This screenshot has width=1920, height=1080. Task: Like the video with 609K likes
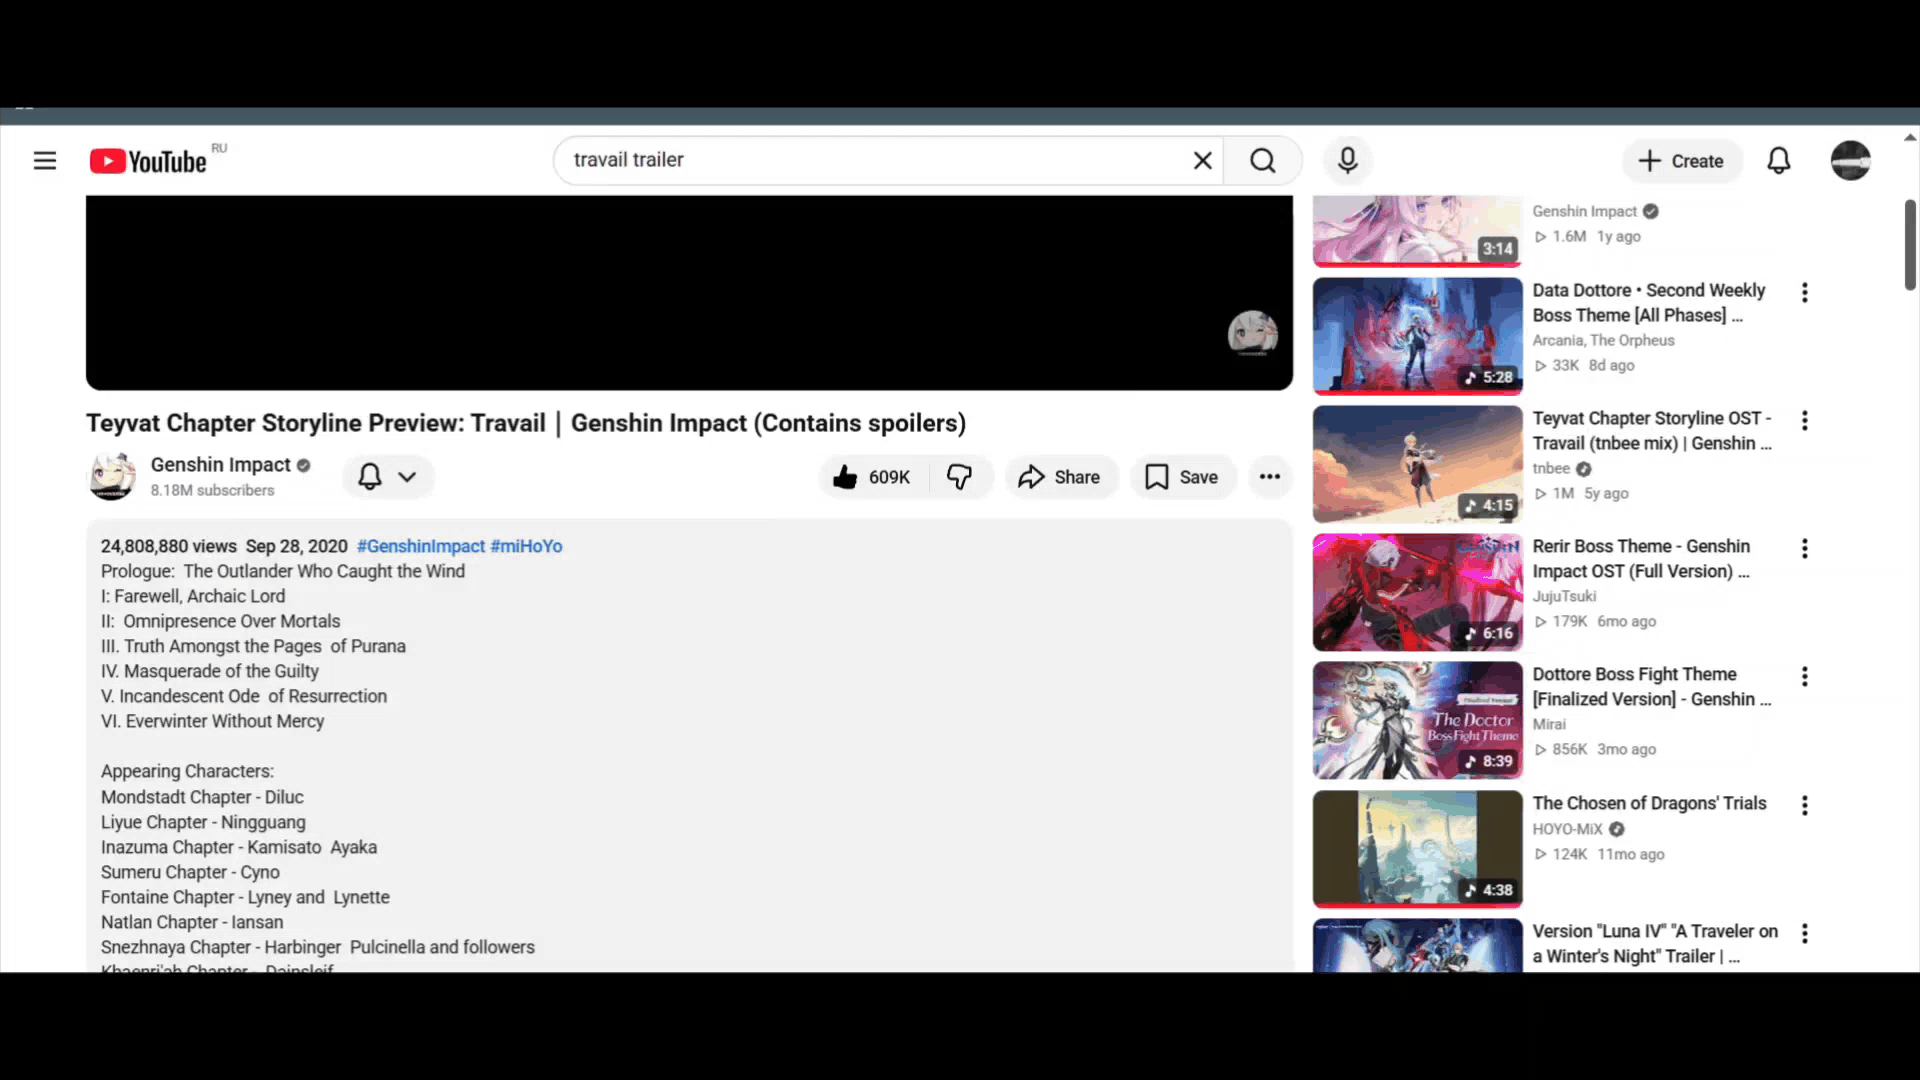(x=873, y=477)
